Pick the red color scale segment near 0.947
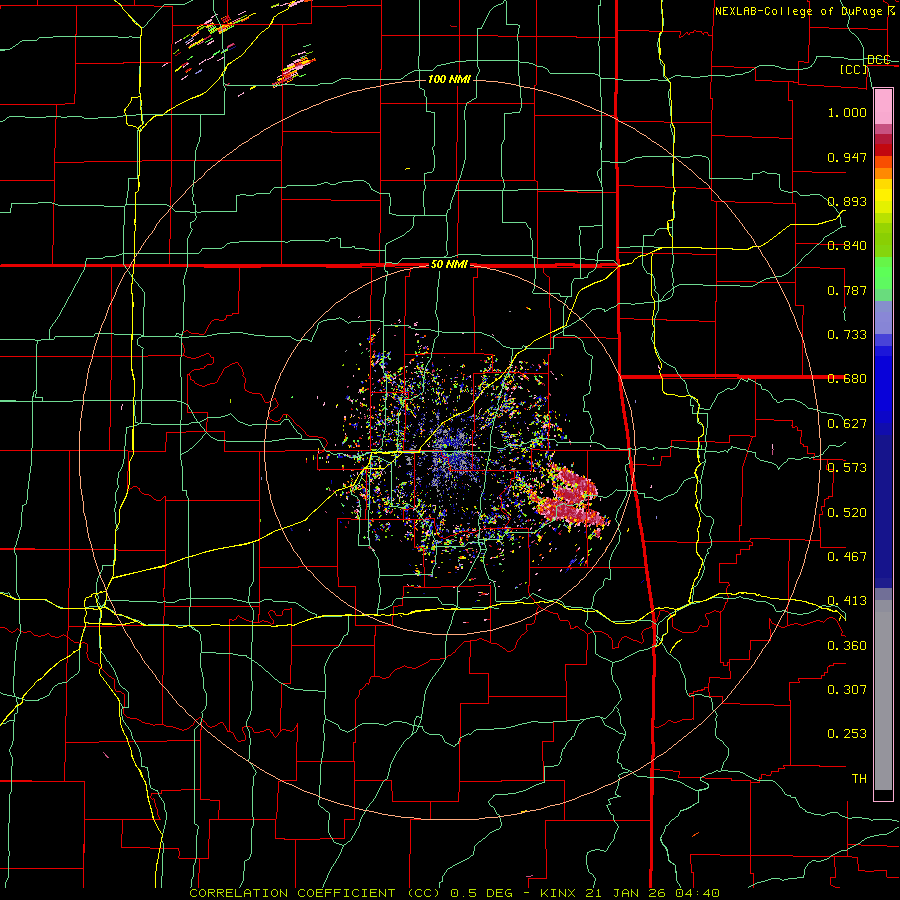 click(883, 150)
